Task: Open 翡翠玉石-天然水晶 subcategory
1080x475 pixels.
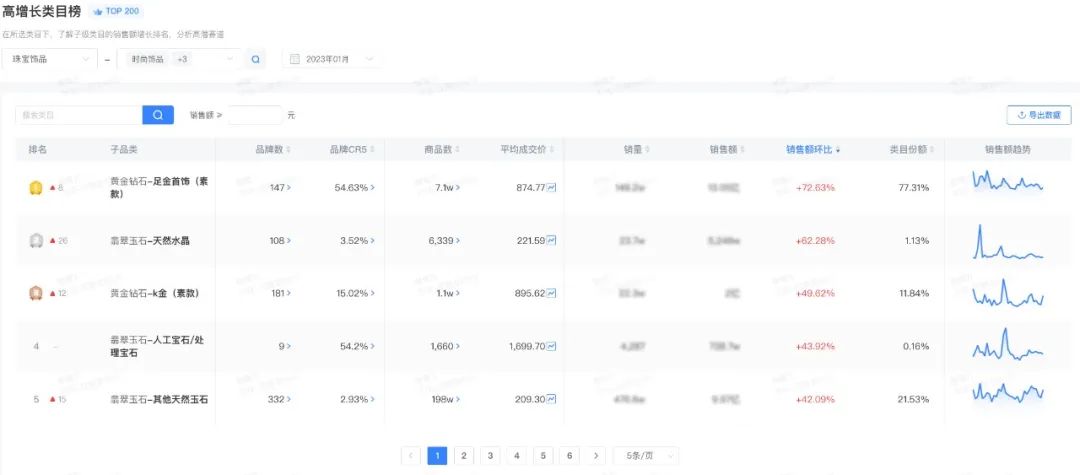Action: coord(149,240)
